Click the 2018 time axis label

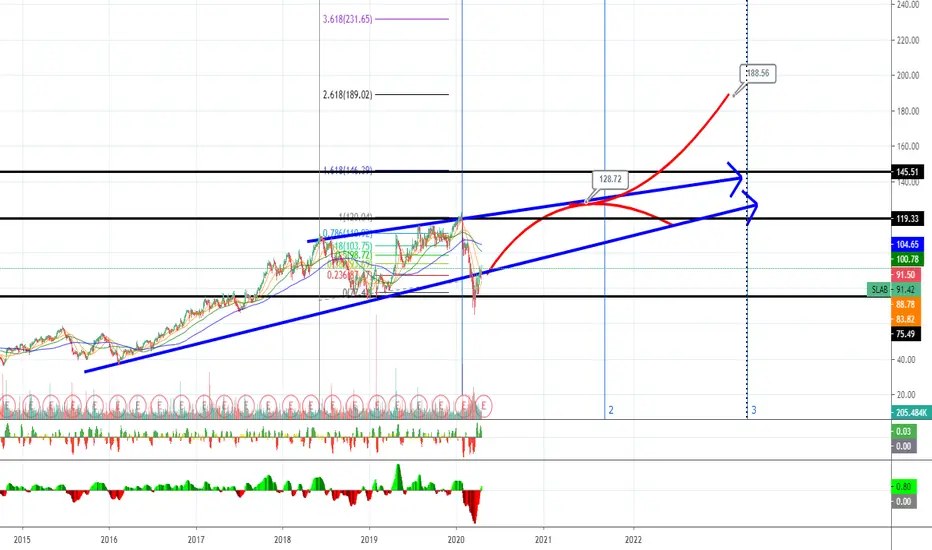pyautogui.click(x=282, y=540)
